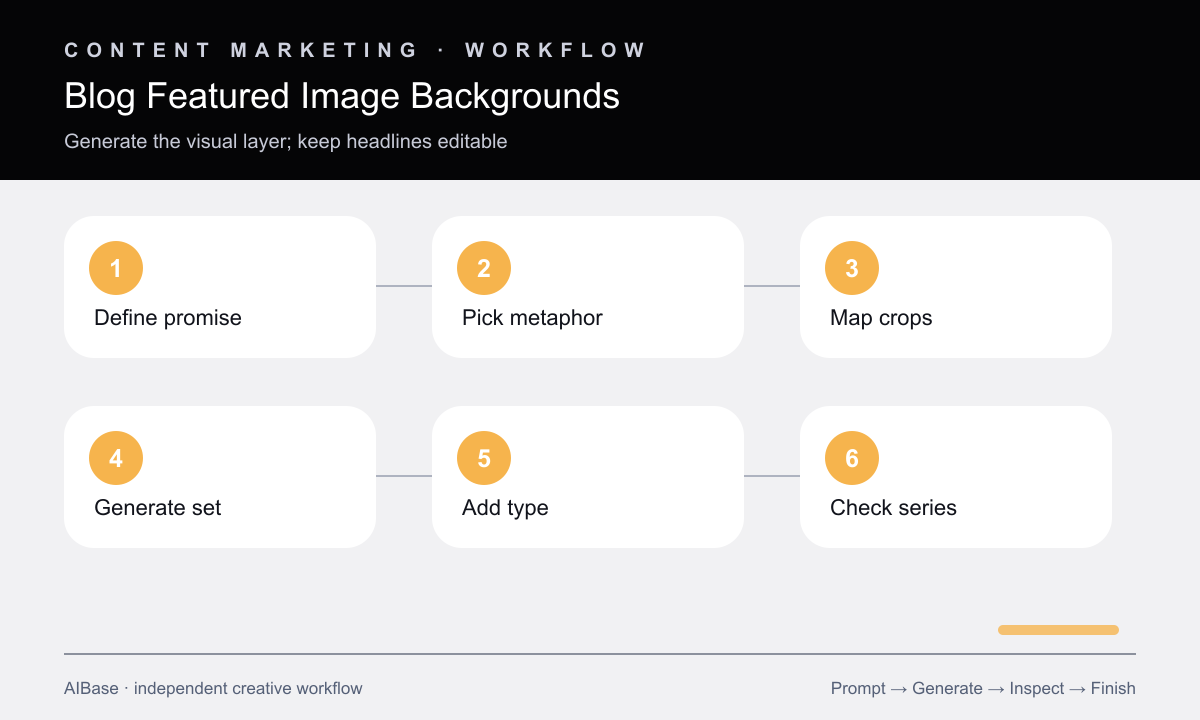Click the orange step 1 circle
The image size is (1200, 720).
click(x=116, y=268)
